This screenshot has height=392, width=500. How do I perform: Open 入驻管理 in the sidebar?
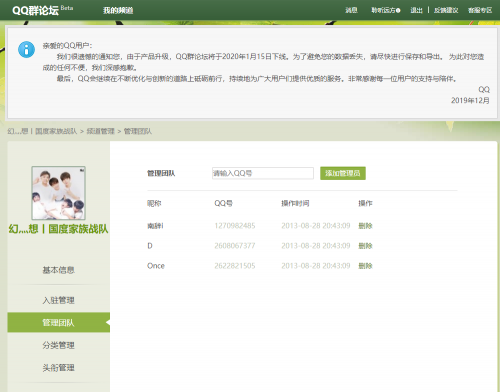coord(59,300)
